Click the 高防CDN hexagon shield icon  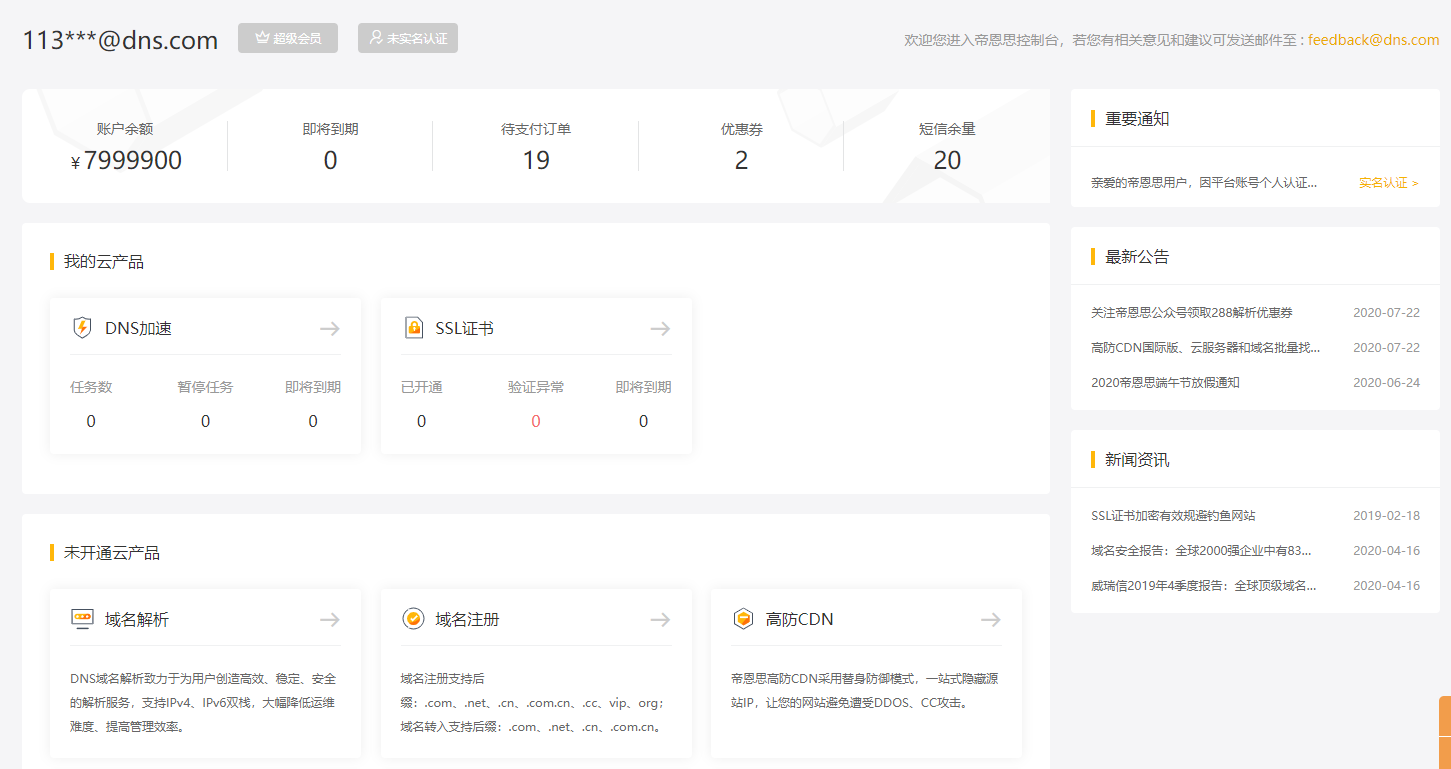(x=743, y=619)
